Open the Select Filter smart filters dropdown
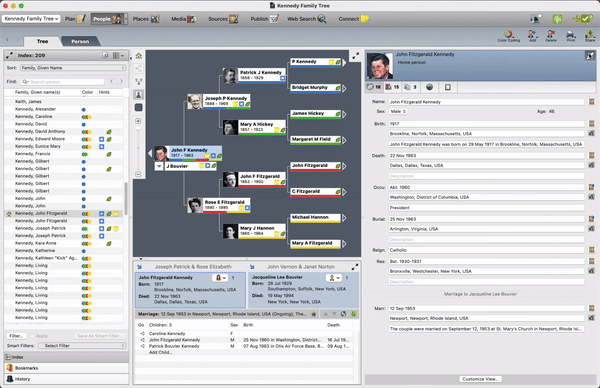600x388 pixels. pyautogui.click(x=82, y=346)
